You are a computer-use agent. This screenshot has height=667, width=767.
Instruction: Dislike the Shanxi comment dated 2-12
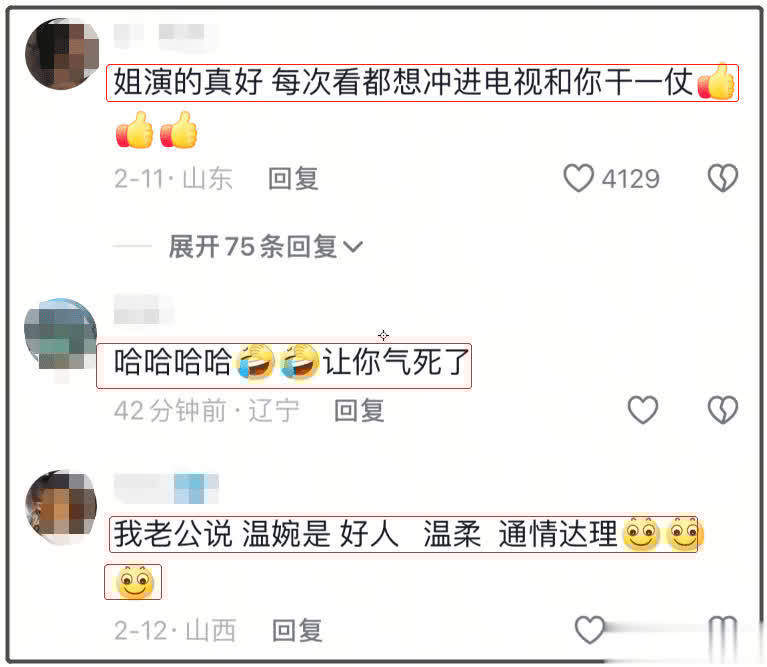click(722, 629)
